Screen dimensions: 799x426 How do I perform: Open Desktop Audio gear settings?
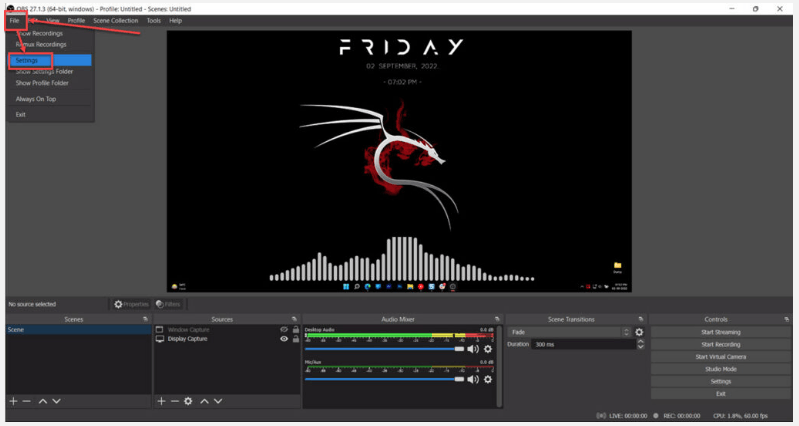(488, 349)
